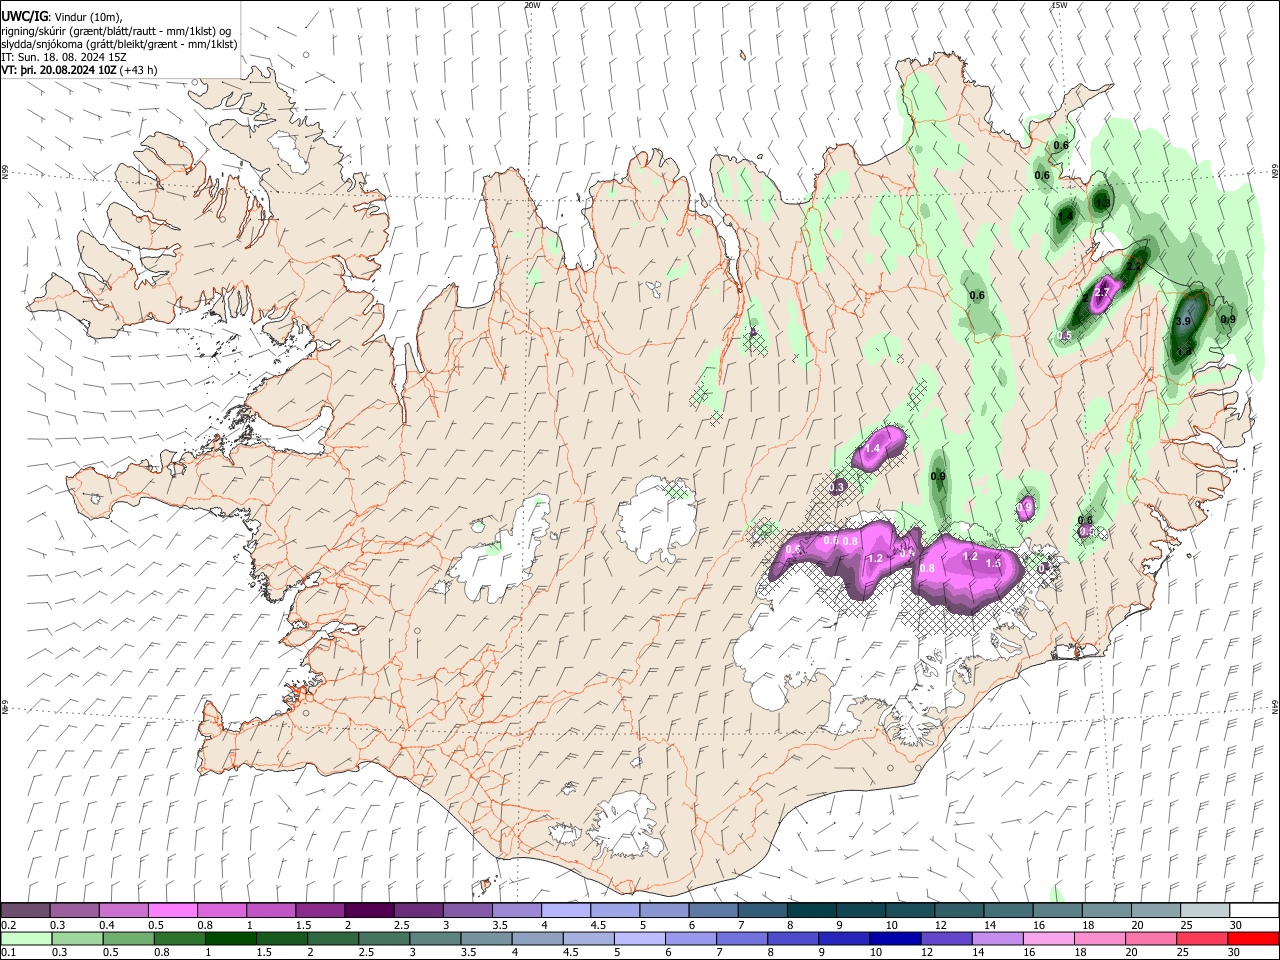Select the light green 0.3 swatch, lower legend
Image resolution: width=1280 pixels, height=960 pixels.
tap(77, 939)
